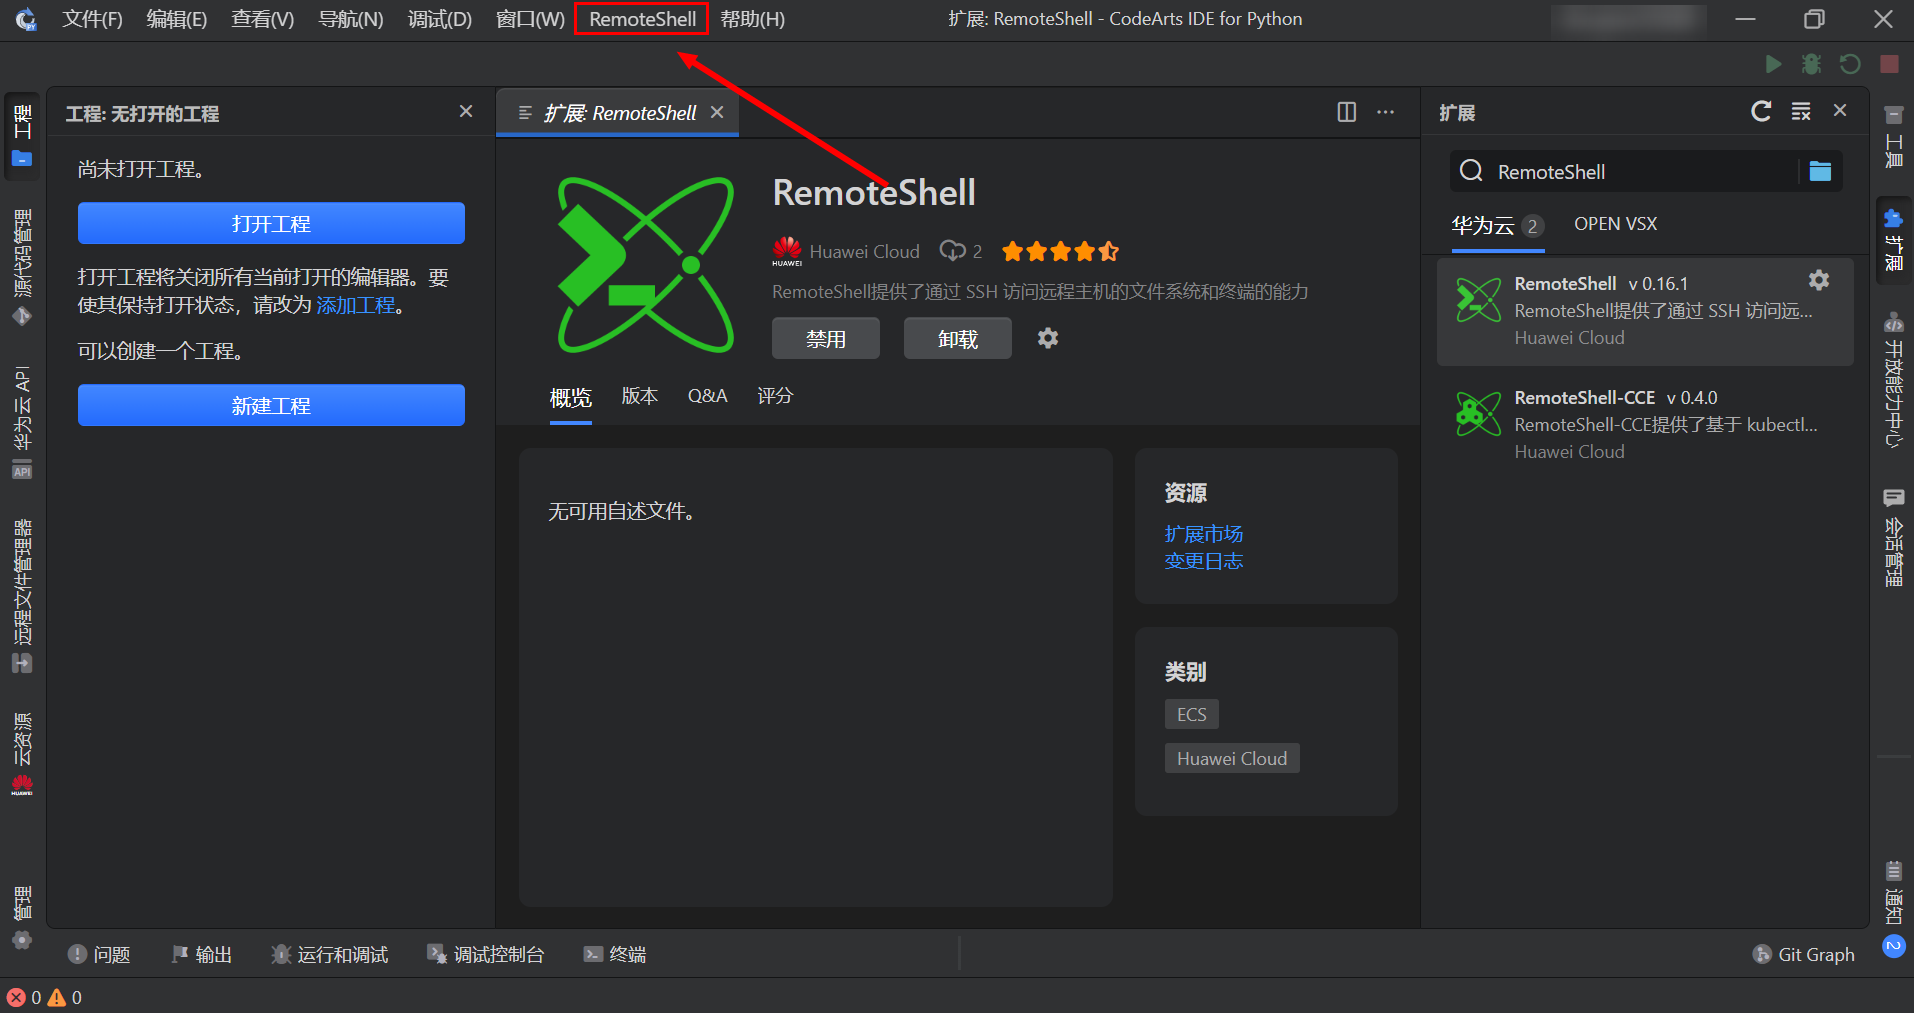This screenshot has height=1013, width=1914.
Task: Open the 华为云 API sidebar panel
Action: pos(22,422)
